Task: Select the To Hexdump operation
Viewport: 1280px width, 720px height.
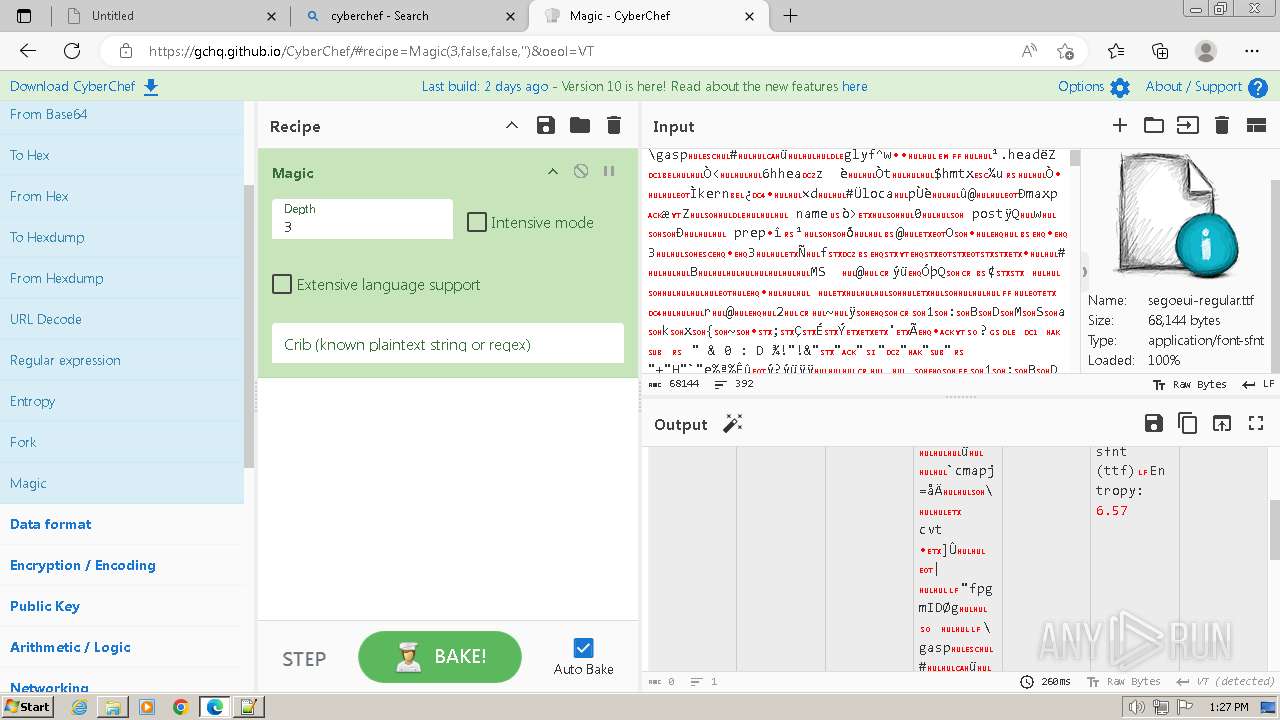Action: pyautogui.click(x=122, y=237)
